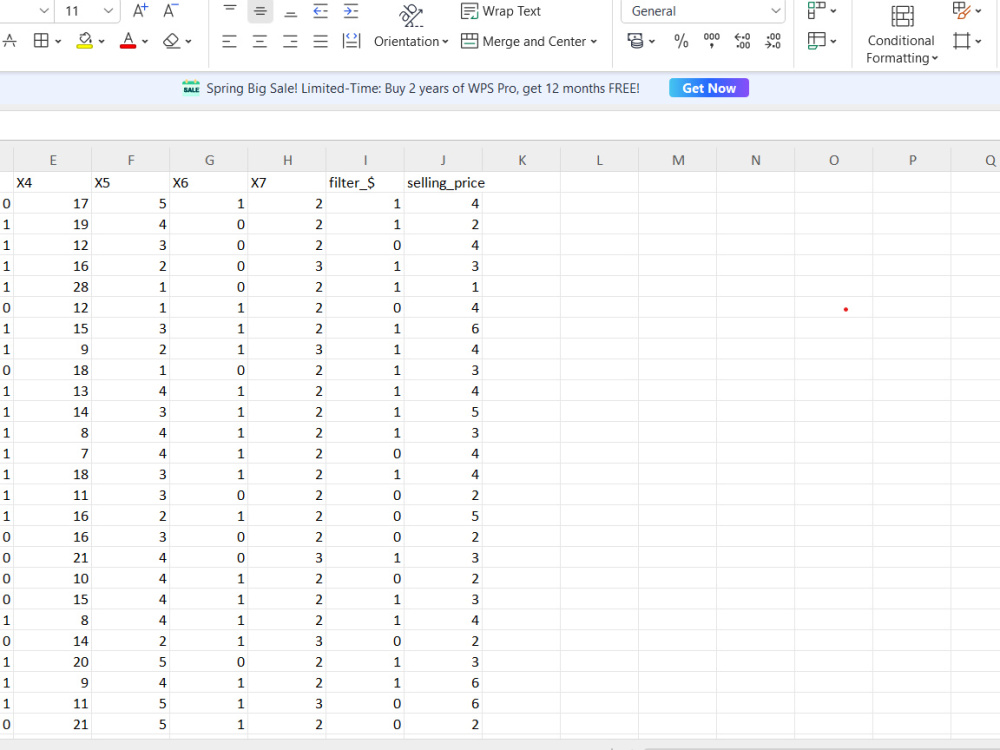
Task: Select cell with value 28 in column E
Action: coord(53,287)
